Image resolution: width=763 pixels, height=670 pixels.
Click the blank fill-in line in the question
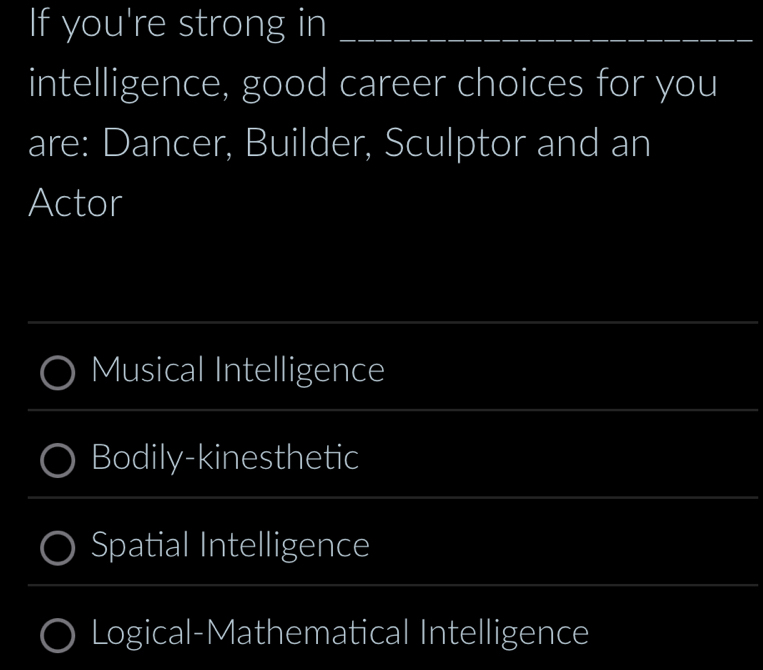[x=546, y=36]
